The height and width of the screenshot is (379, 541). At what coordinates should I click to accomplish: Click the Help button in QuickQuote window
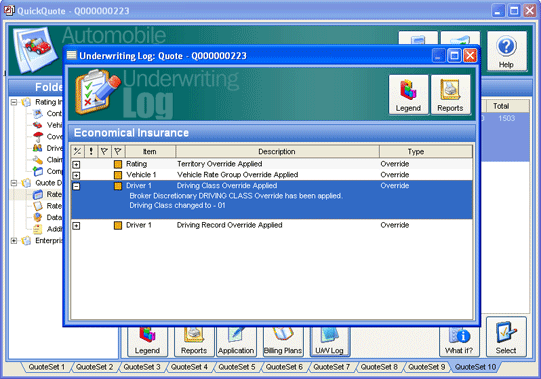(x=506, y=51)
